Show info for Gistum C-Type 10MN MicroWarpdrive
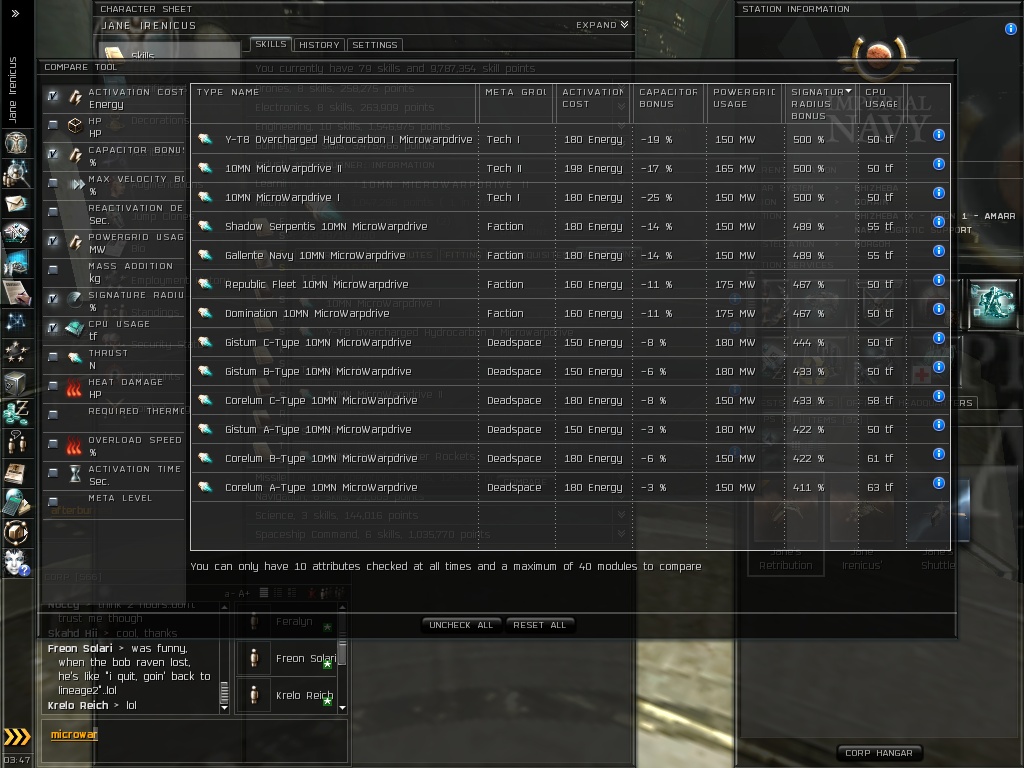Viewport: 1024px width, 768px height. 938,338
